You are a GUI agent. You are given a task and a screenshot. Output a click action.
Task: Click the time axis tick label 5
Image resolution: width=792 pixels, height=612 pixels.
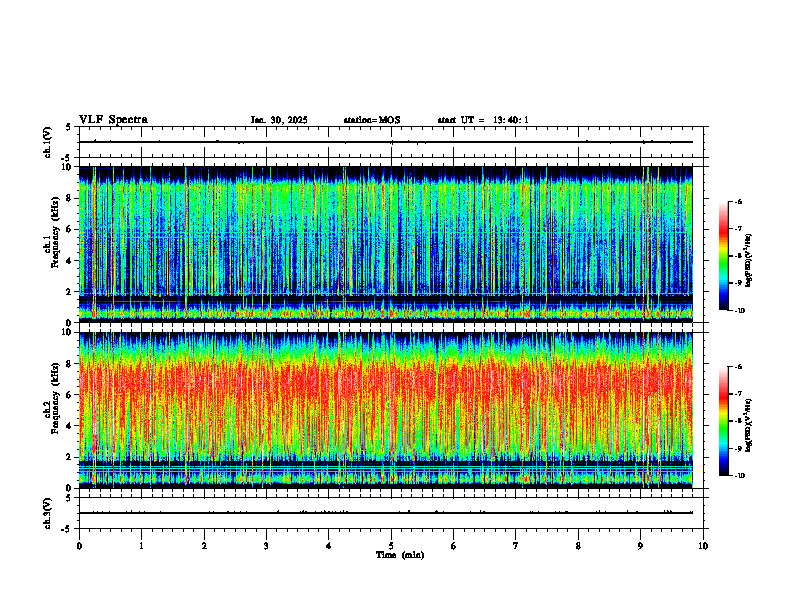(391, 546)
